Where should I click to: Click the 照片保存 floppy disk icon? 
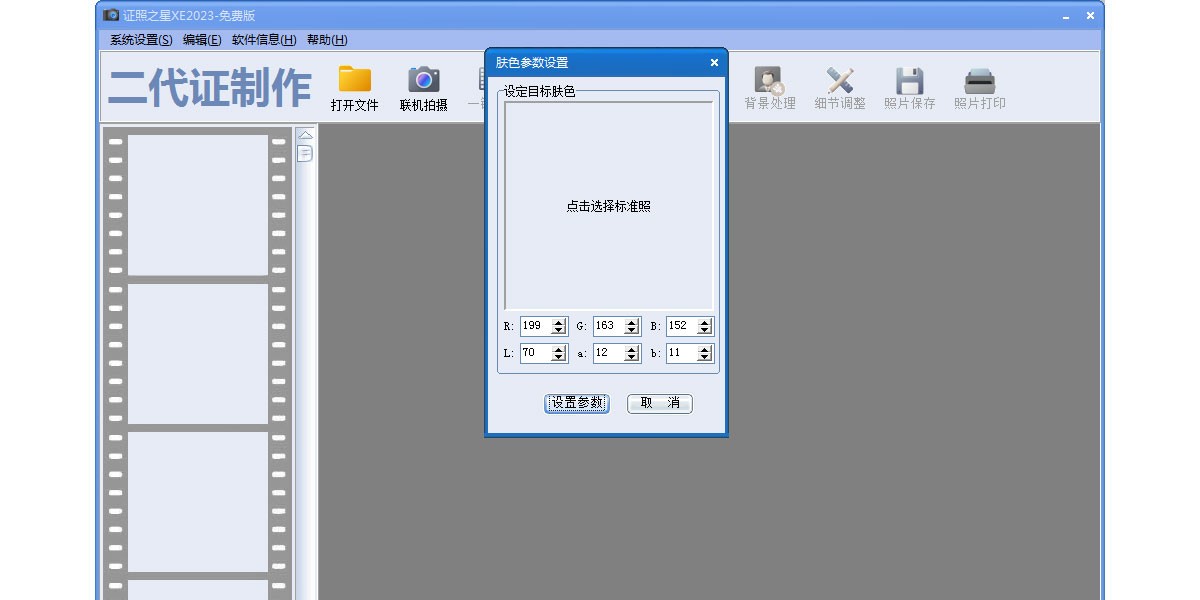coord(909,81)
